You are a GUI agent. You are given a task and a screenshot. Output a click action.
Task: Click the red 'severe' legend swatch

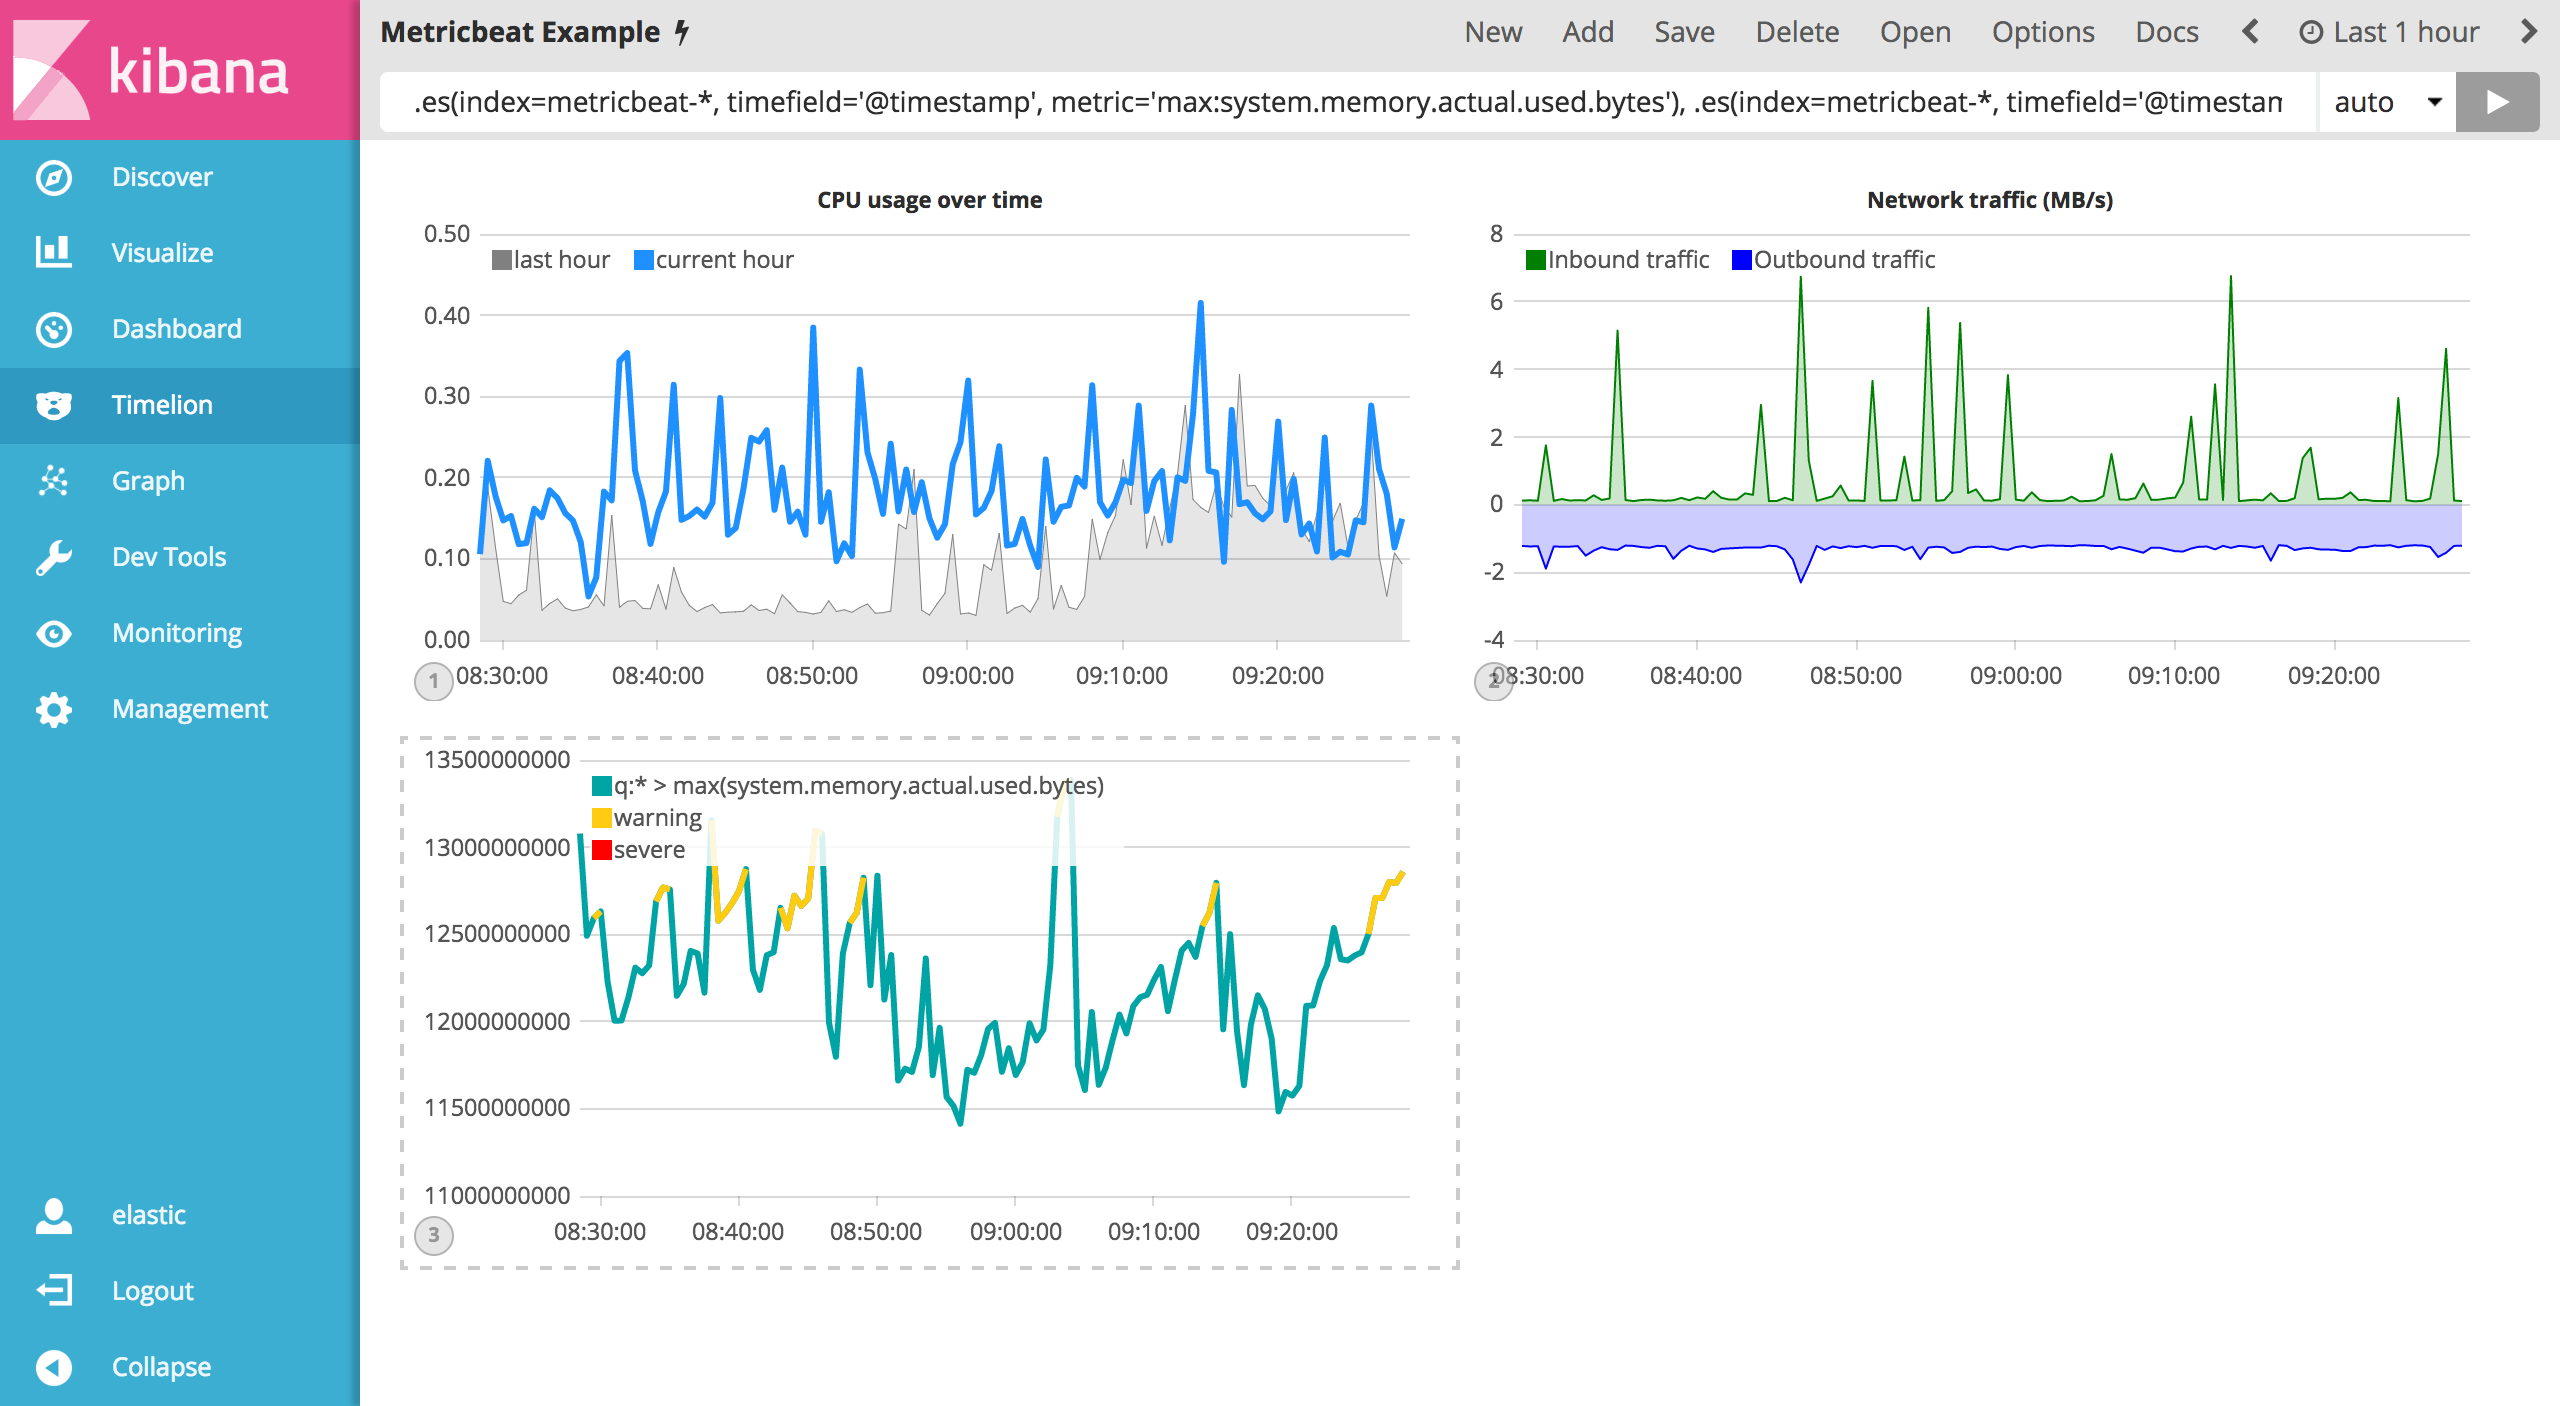tap(602, 850)
